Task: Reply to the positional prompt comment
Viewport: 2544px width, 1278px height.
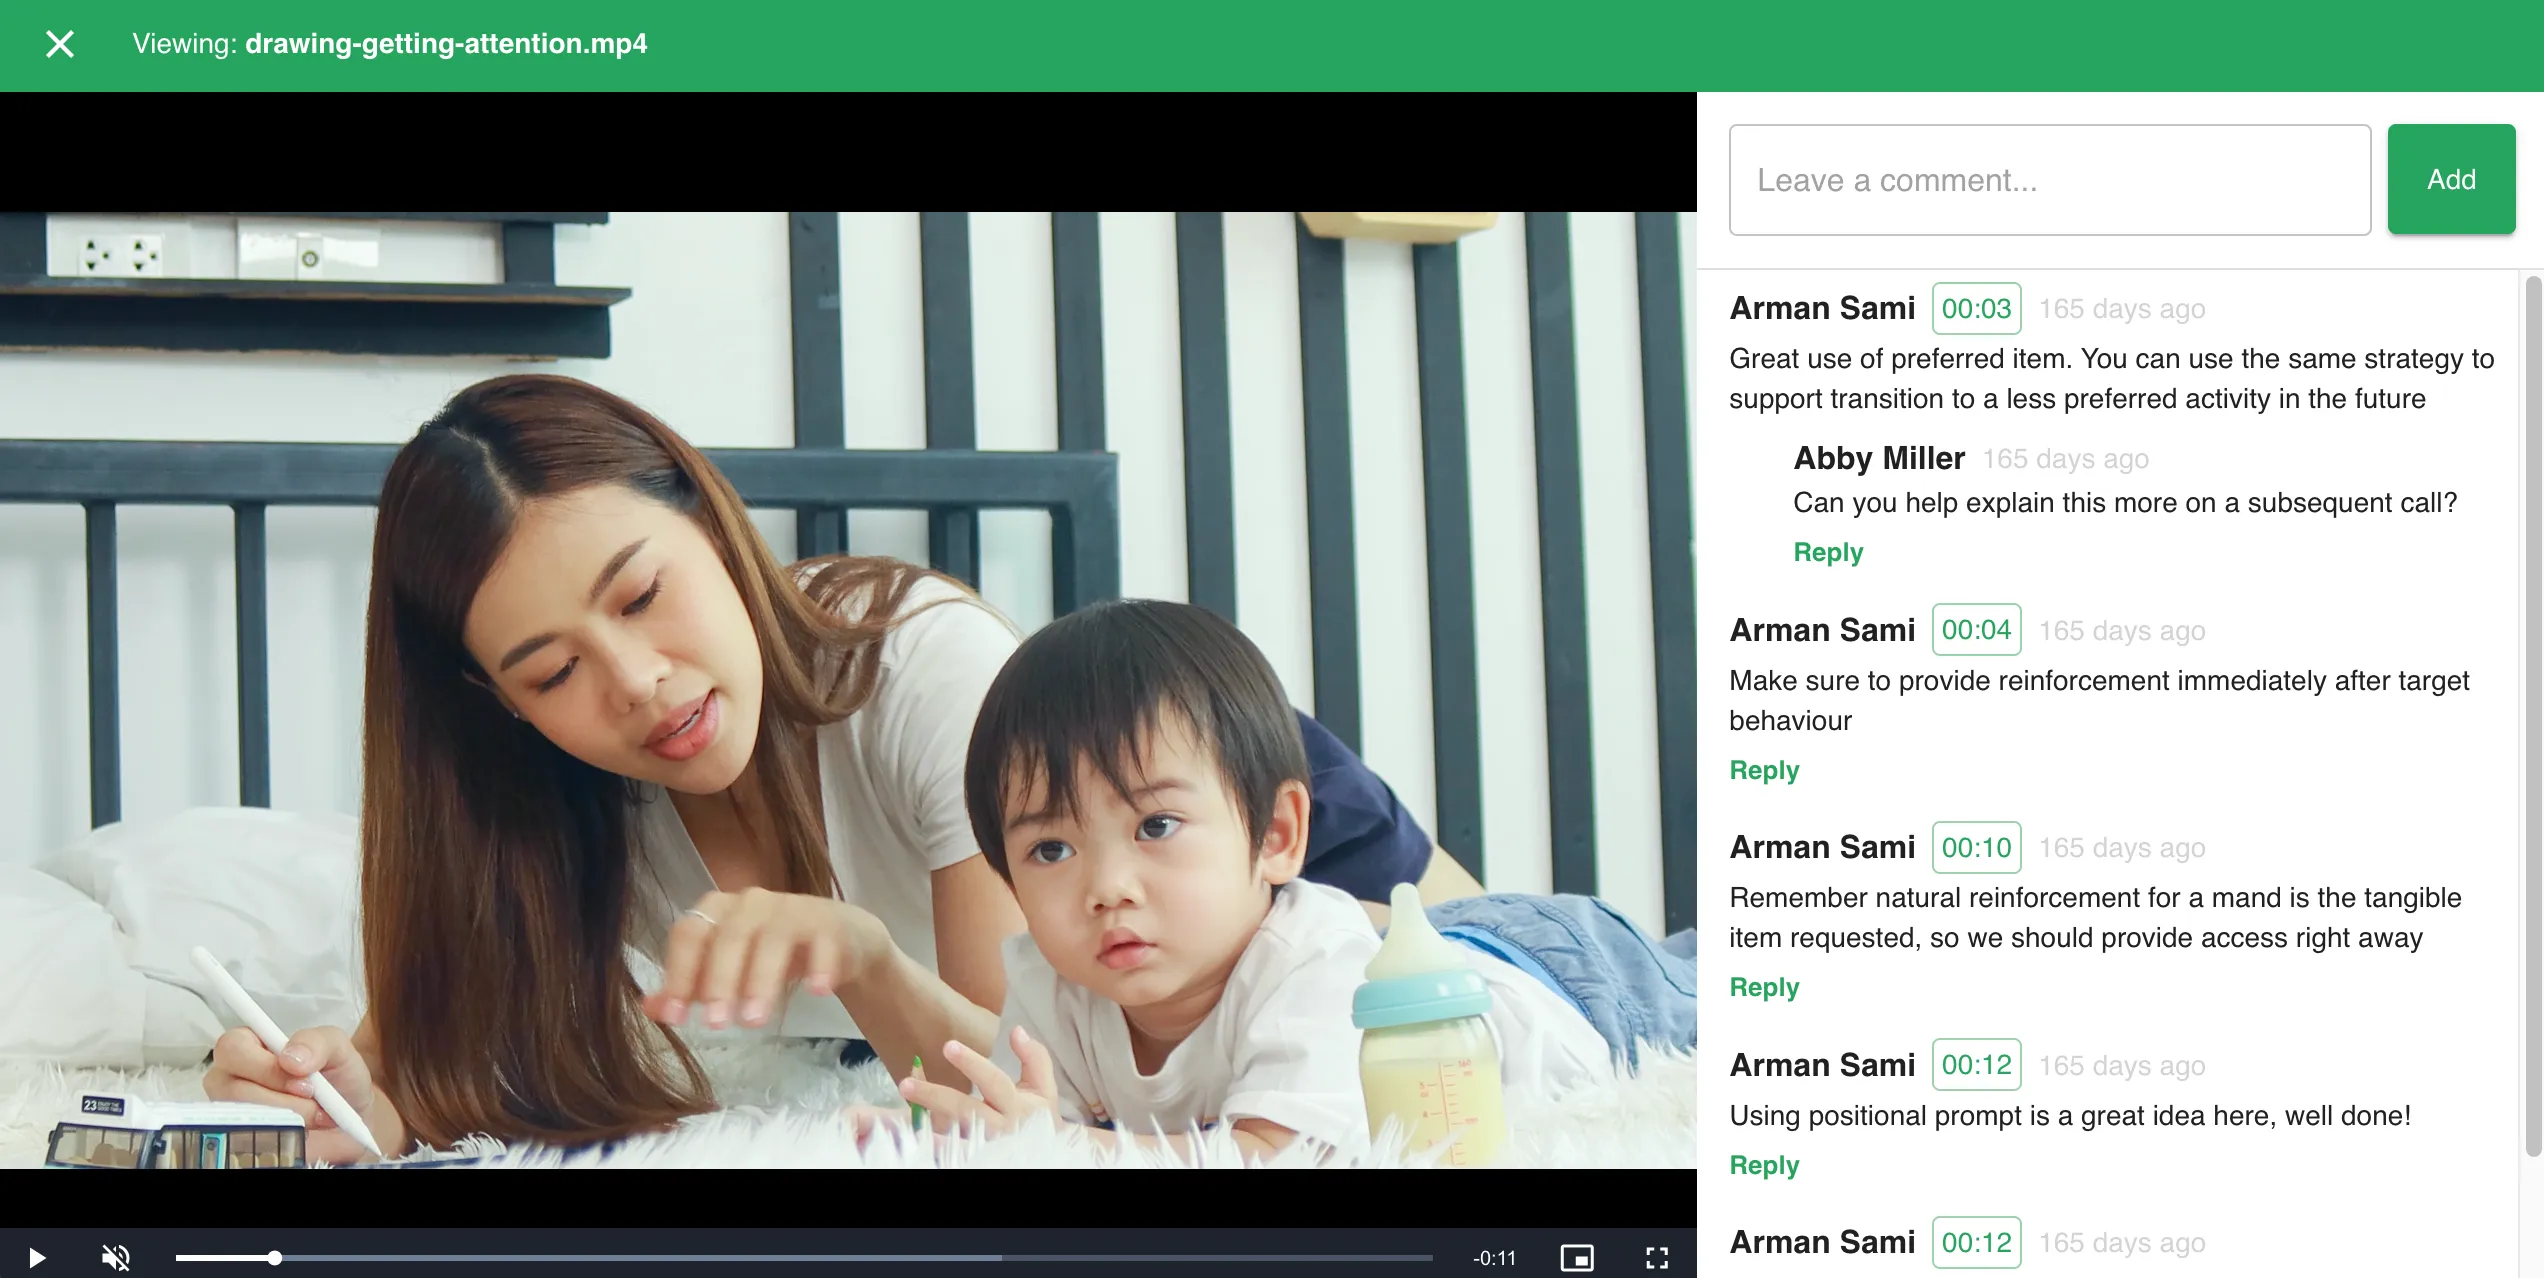Action: tap(1764, 1165)
